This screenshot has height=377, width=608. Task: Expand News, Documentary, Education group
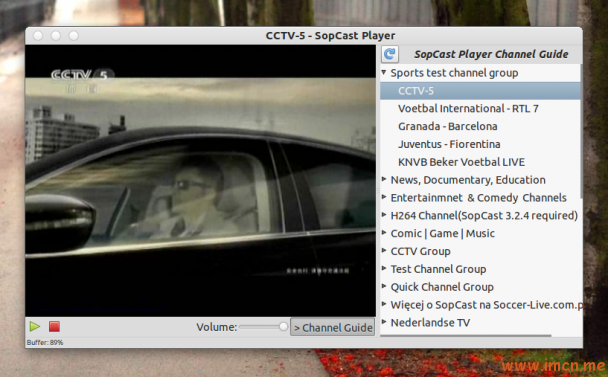pos(383,179)
